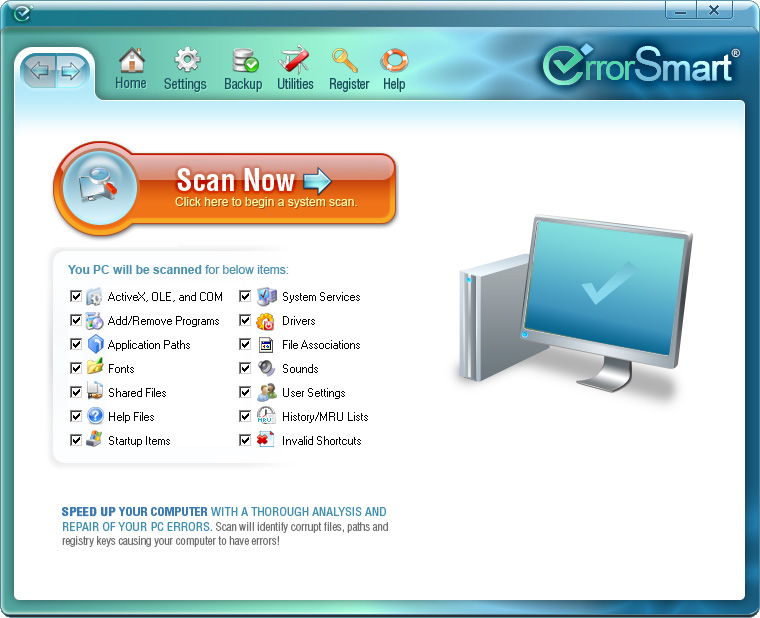The image size is (760, 618).
Task: Uncheck the Help Files checkbox
Action: (76, 416)
